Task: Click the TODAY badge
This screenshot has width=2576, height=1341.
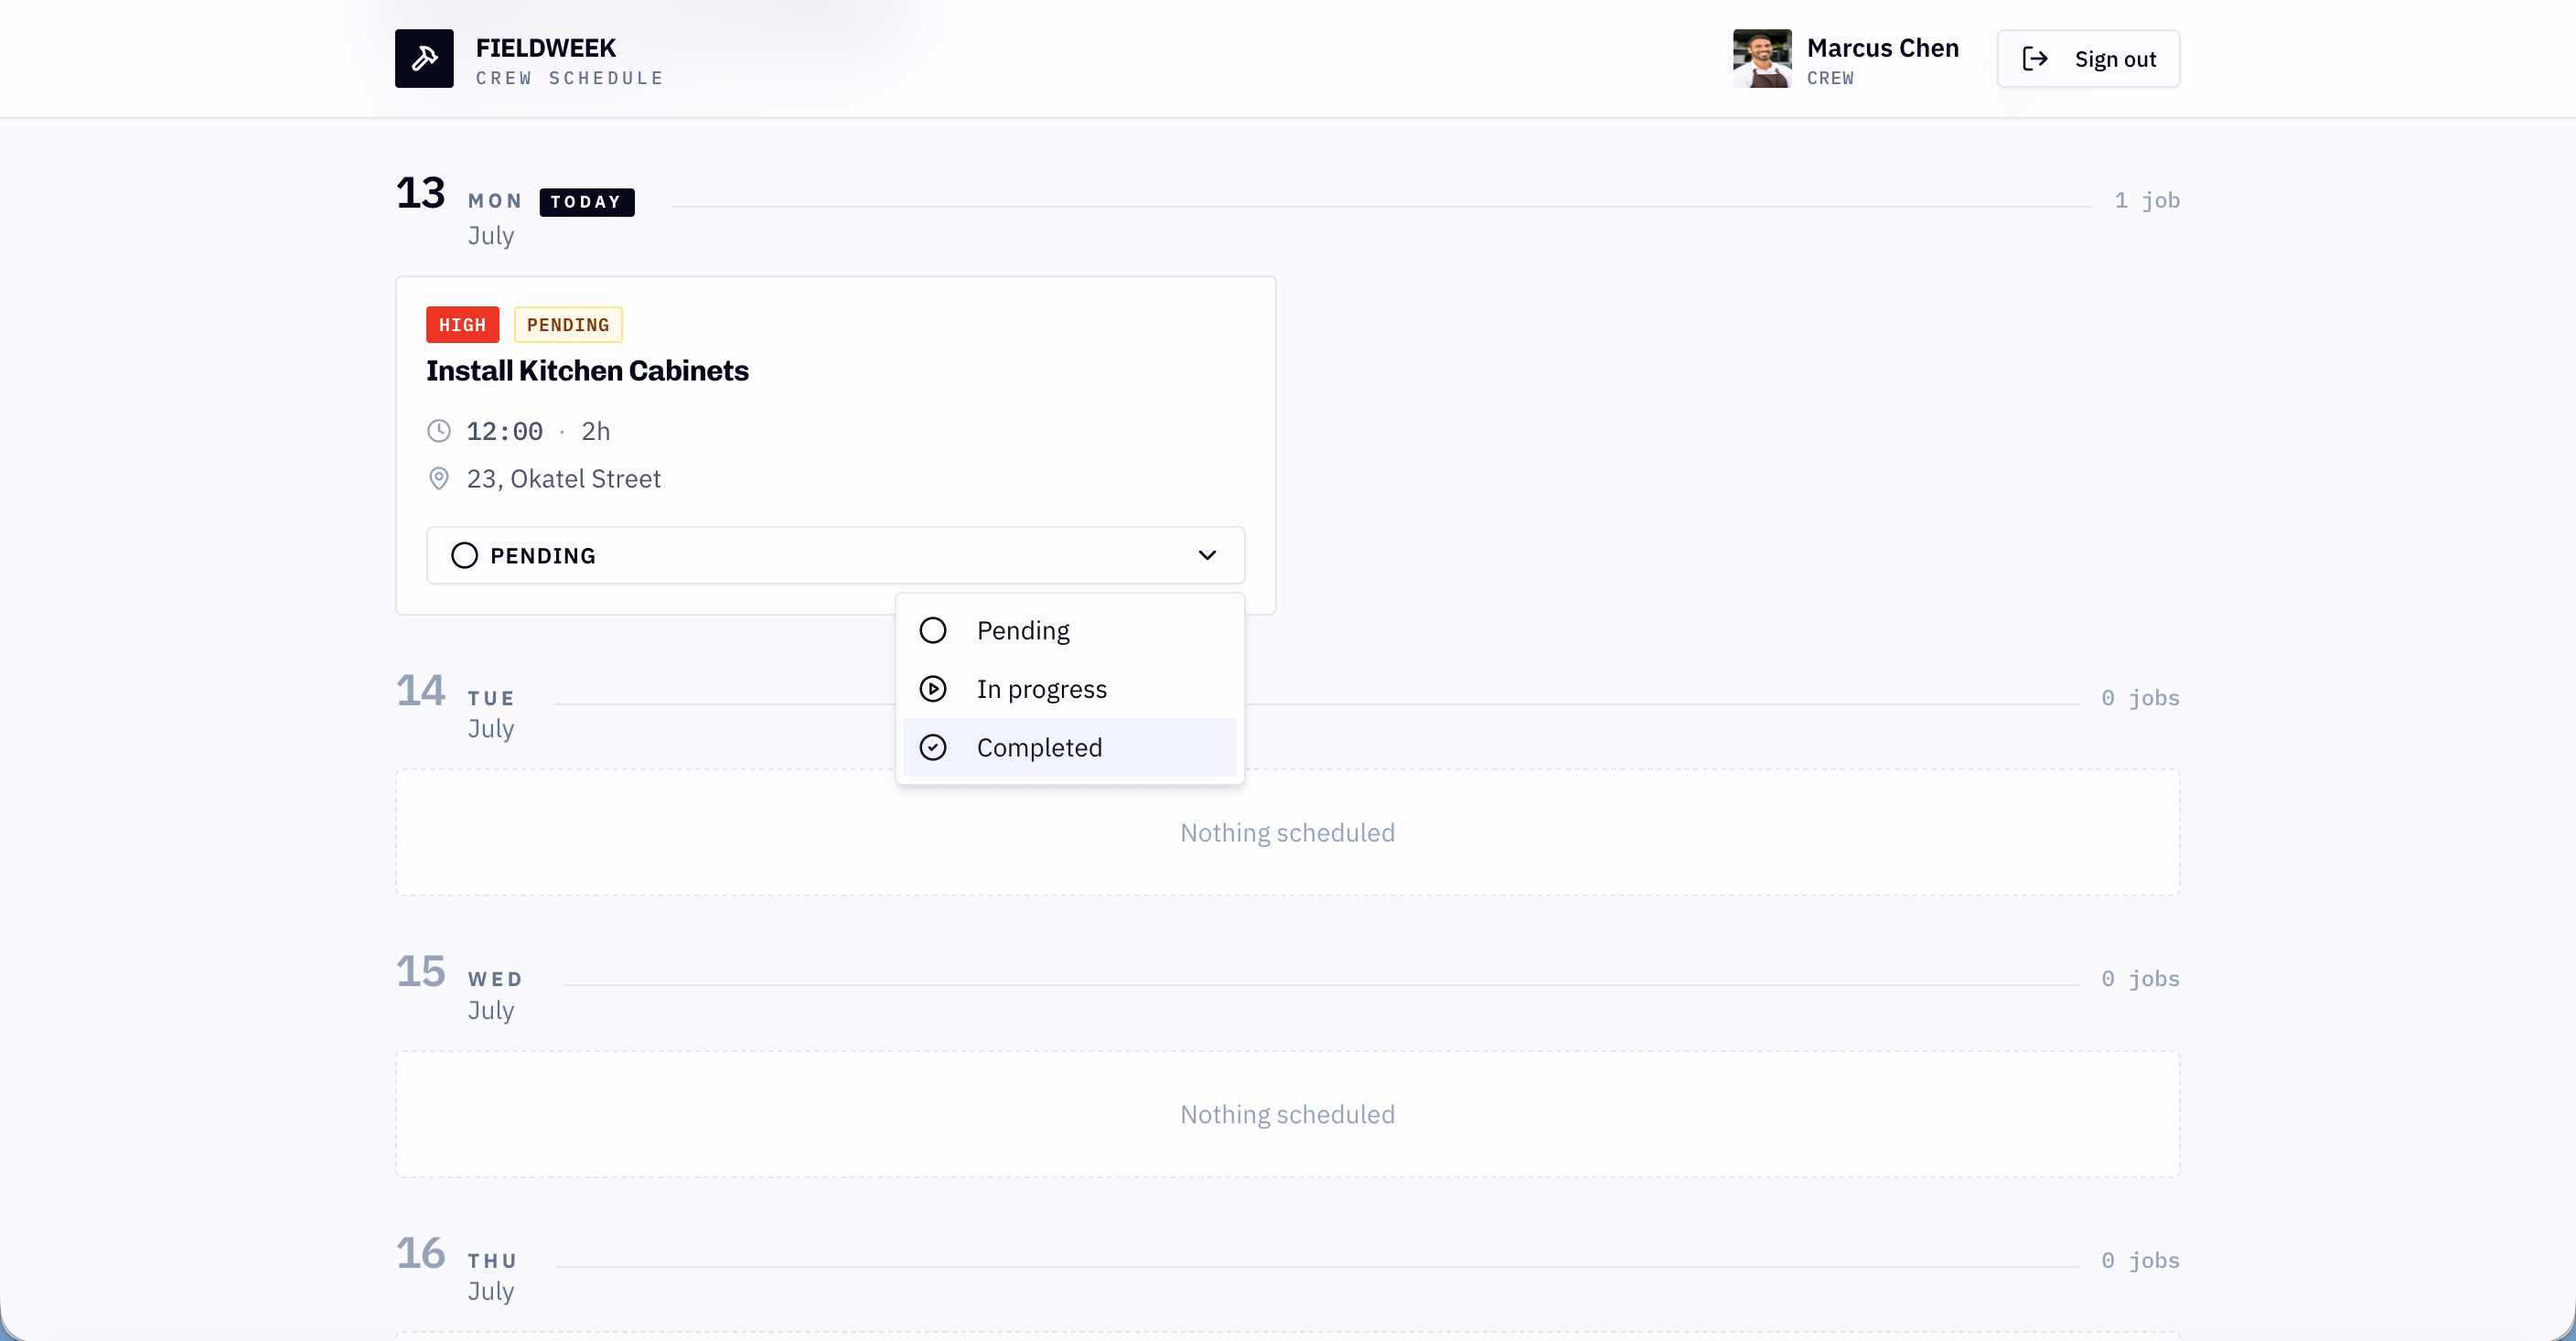Action: [x=587, y=202]
